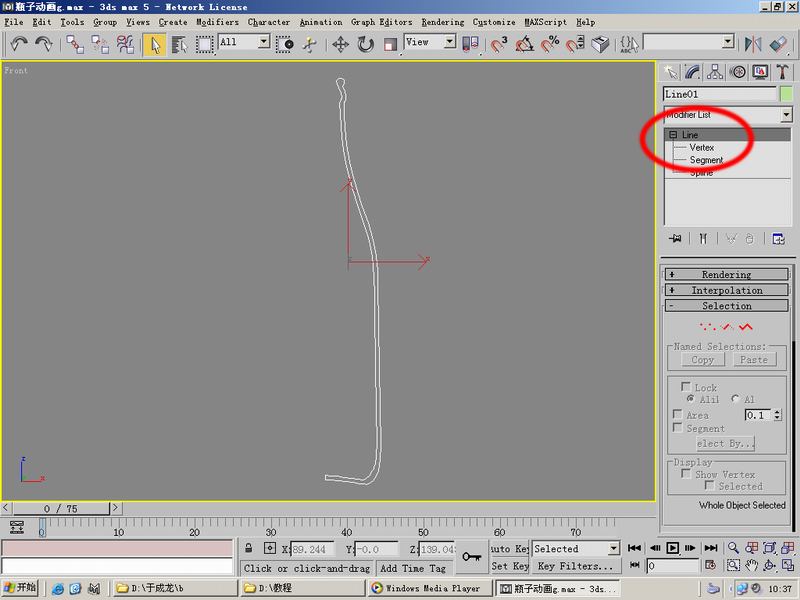Enable Show Vertex numbers checkbox
Screen dimensions: 800x600
(686, 473)
